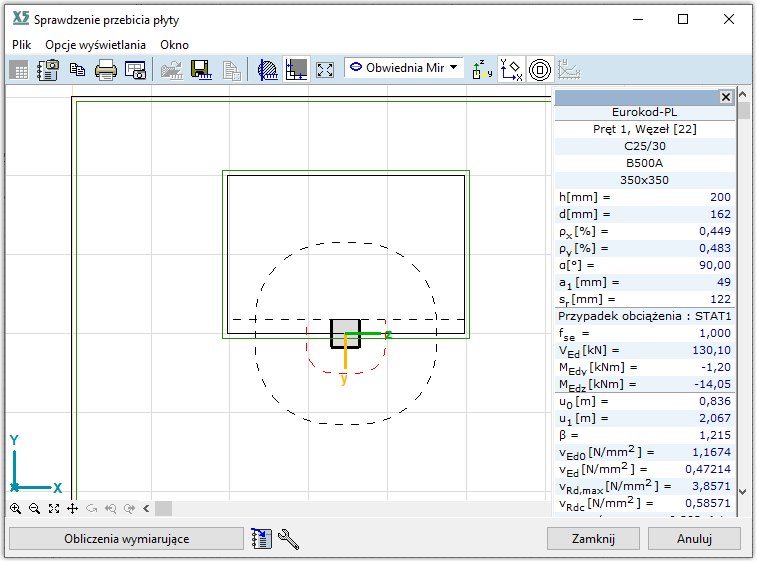Toggle the hatched section display button
This screenshot has width=757, height=562.
267,69
